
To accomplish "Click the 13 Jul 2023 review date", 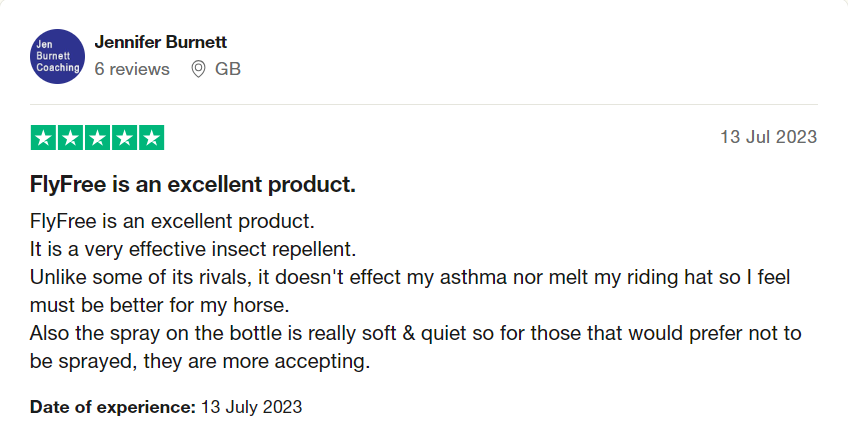I will (768, 137).
